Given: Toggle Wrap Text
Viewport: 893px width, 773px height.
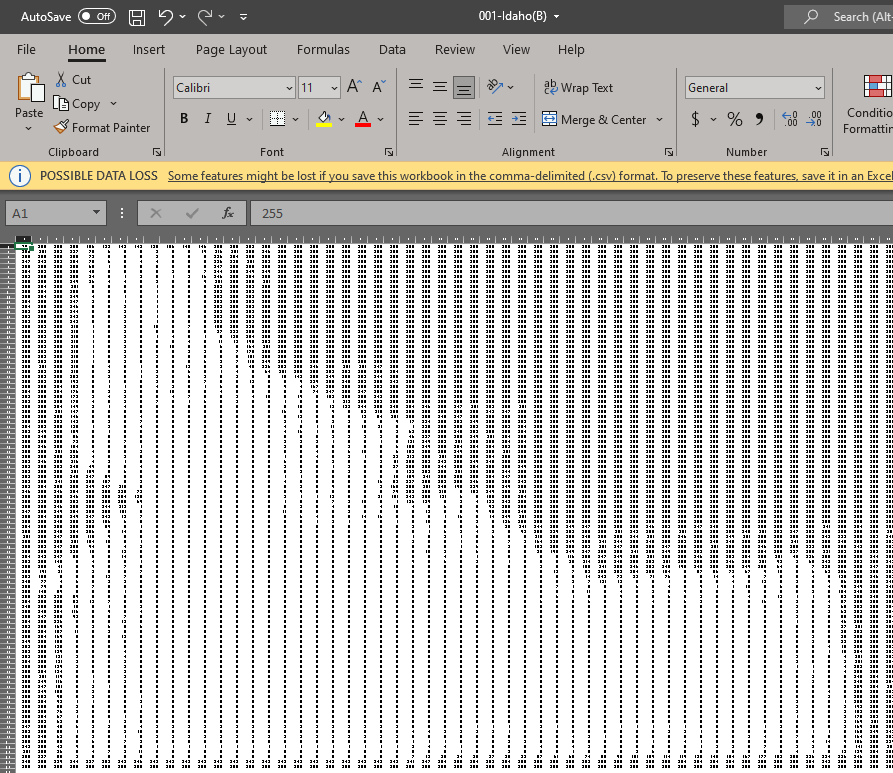Looking at the screenshot, I should click(578, 87).
